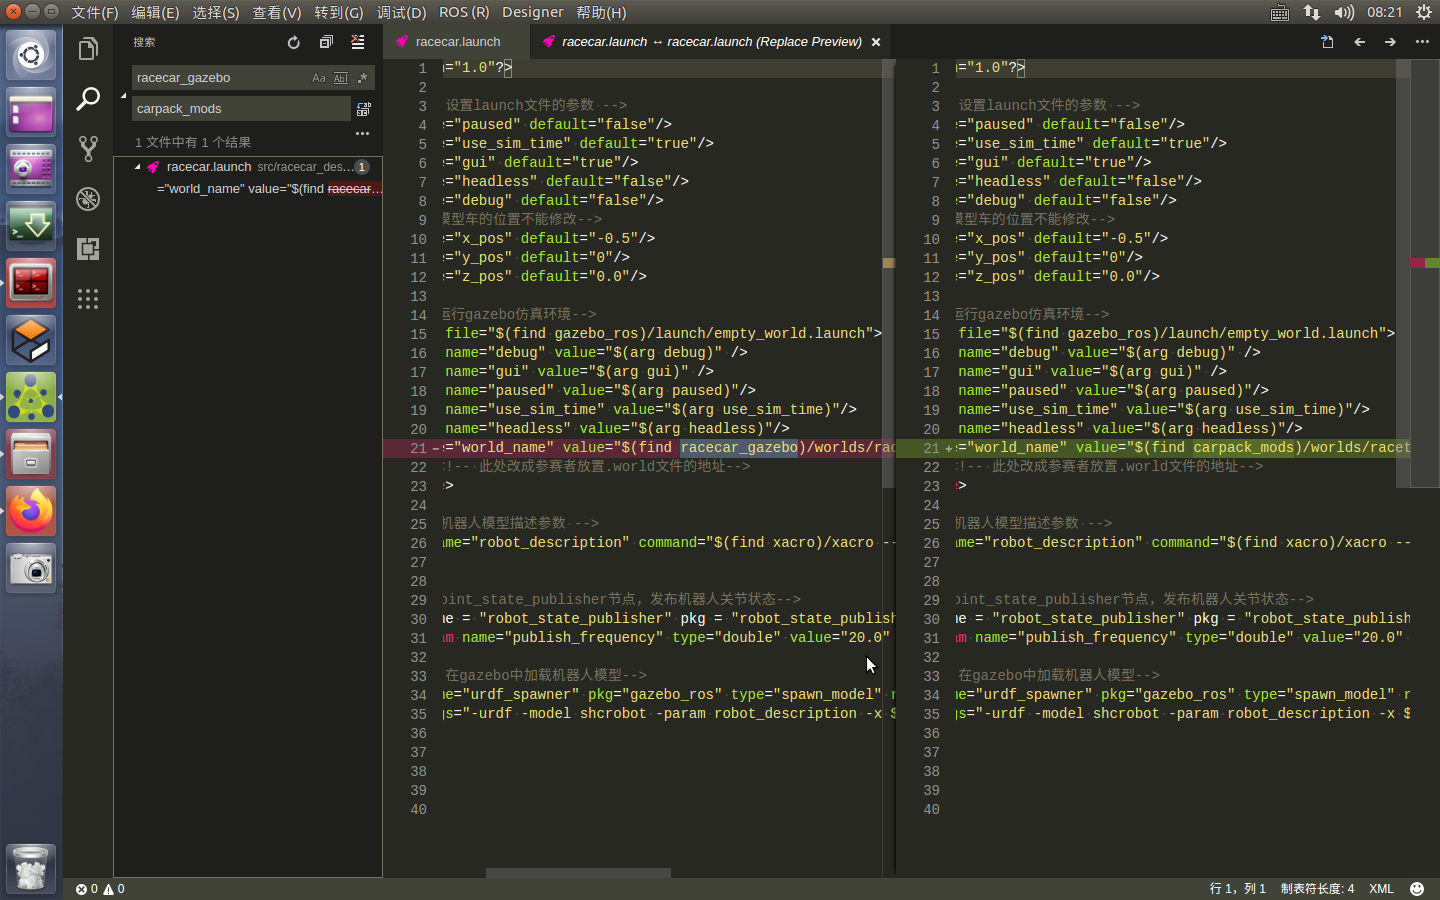
Task: Open file from replace preview icon
Action: click(1327, 42)
